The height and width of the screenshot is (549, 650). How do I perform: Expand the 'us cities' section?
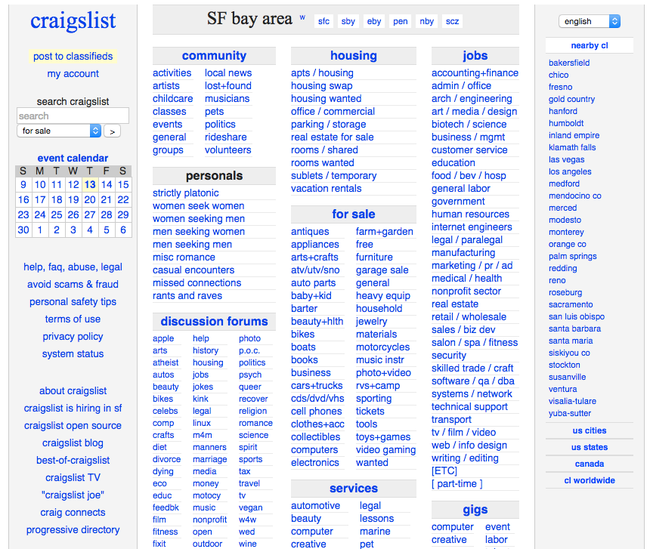click(x=589, y=431)
